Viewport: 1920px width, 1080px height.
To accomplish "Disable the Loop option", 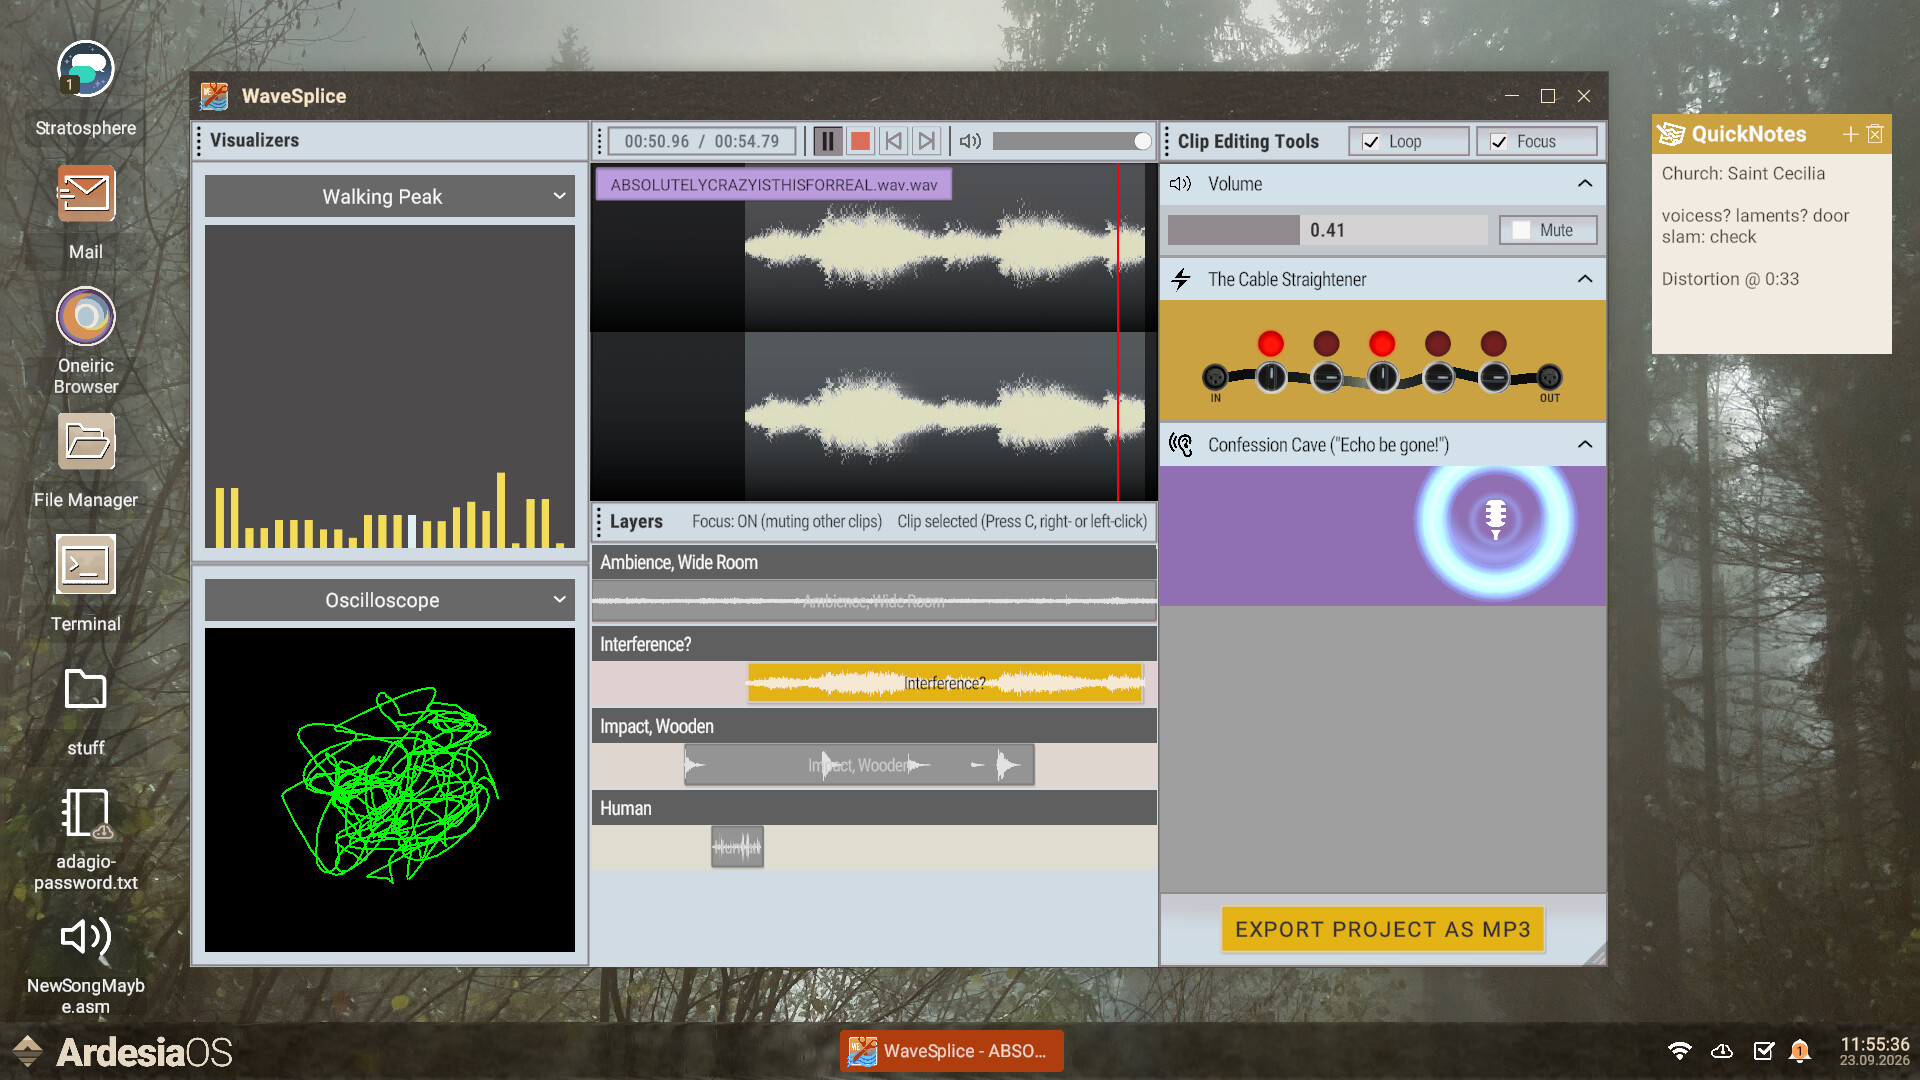I will coord(1369,141).
